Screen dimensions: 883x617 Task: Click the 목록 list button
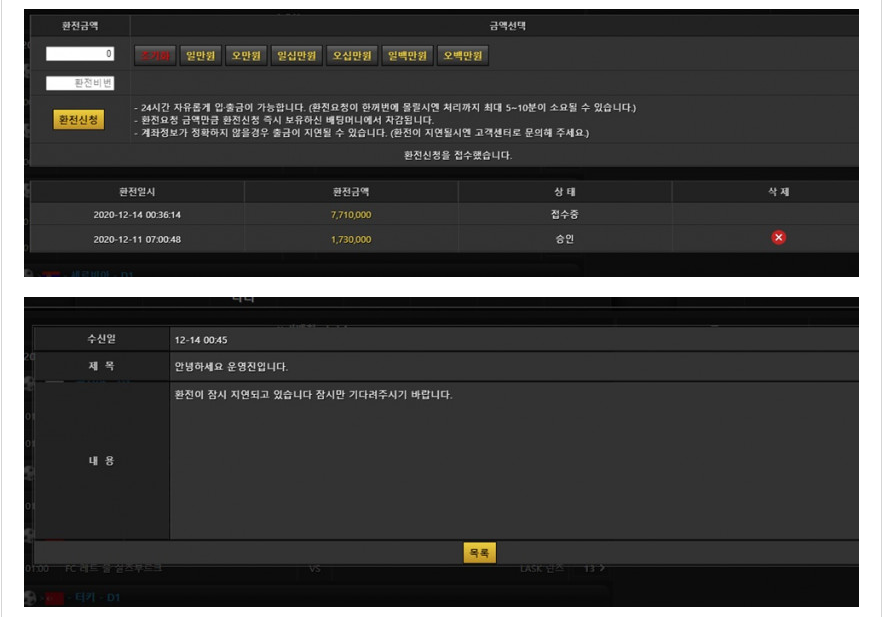click(479, 553)
